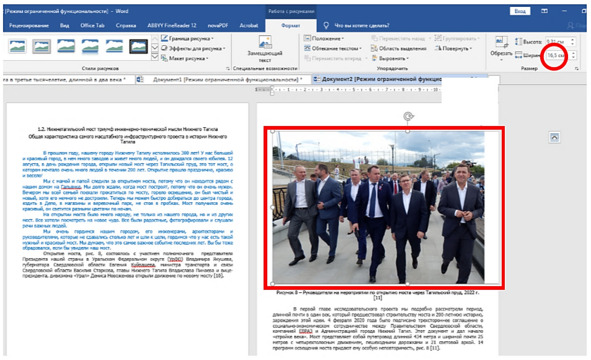Image resolution: width=591 pixels, height=360 pixels.
Task: Click the heading '1.2. Нижнетагильский мост' on left page
Action: 128,129
